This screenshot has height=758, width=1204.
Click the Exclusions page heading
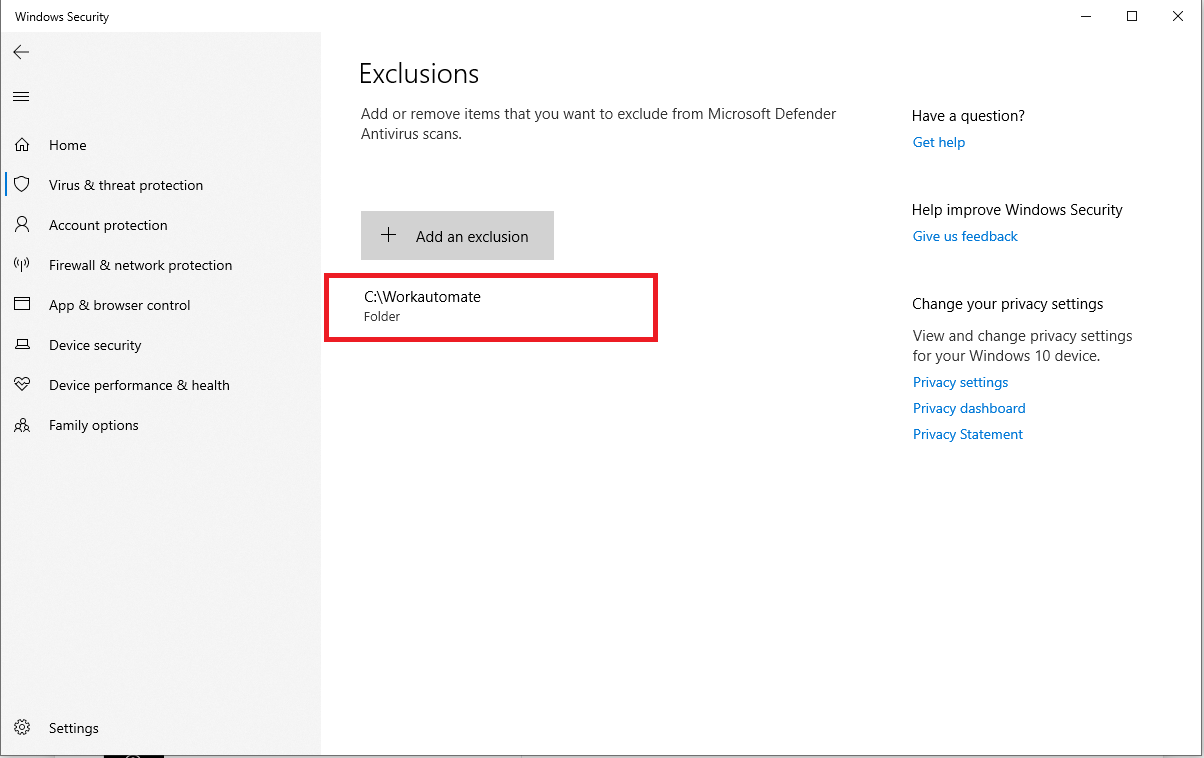point(419,74)
